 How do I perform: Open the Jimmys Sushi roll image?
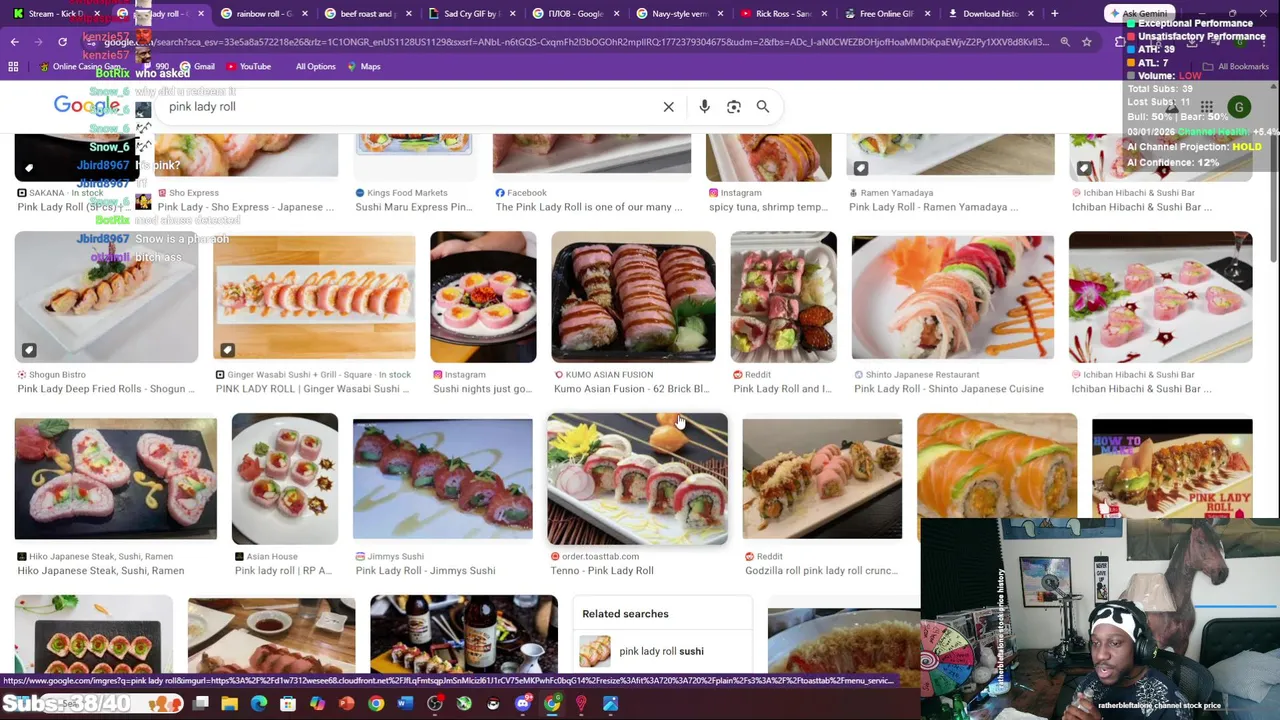[442, 478]
